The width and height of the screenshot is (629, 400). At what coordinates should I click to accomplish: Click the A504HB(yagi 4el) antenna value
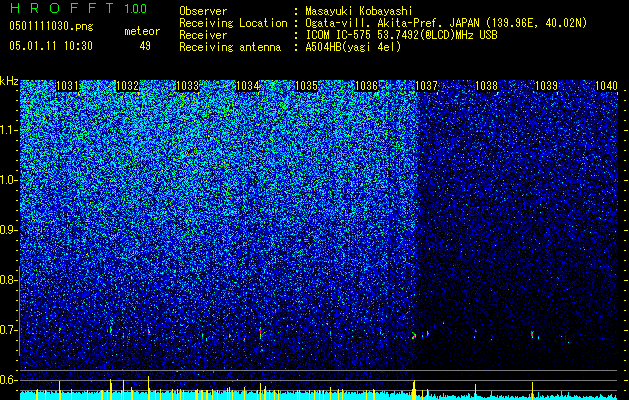(353, 47)
